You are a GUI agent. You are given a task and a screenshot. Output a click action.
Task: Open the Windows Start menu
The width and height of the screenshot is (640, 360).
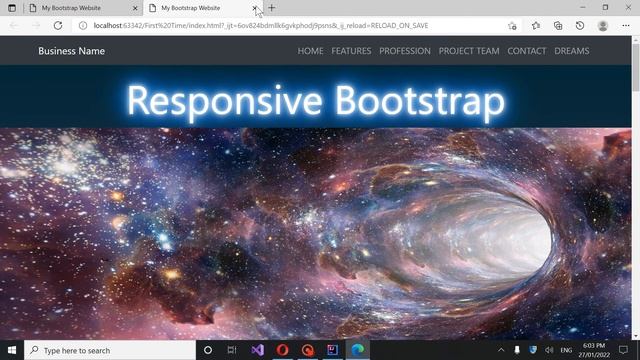point(12,350)
